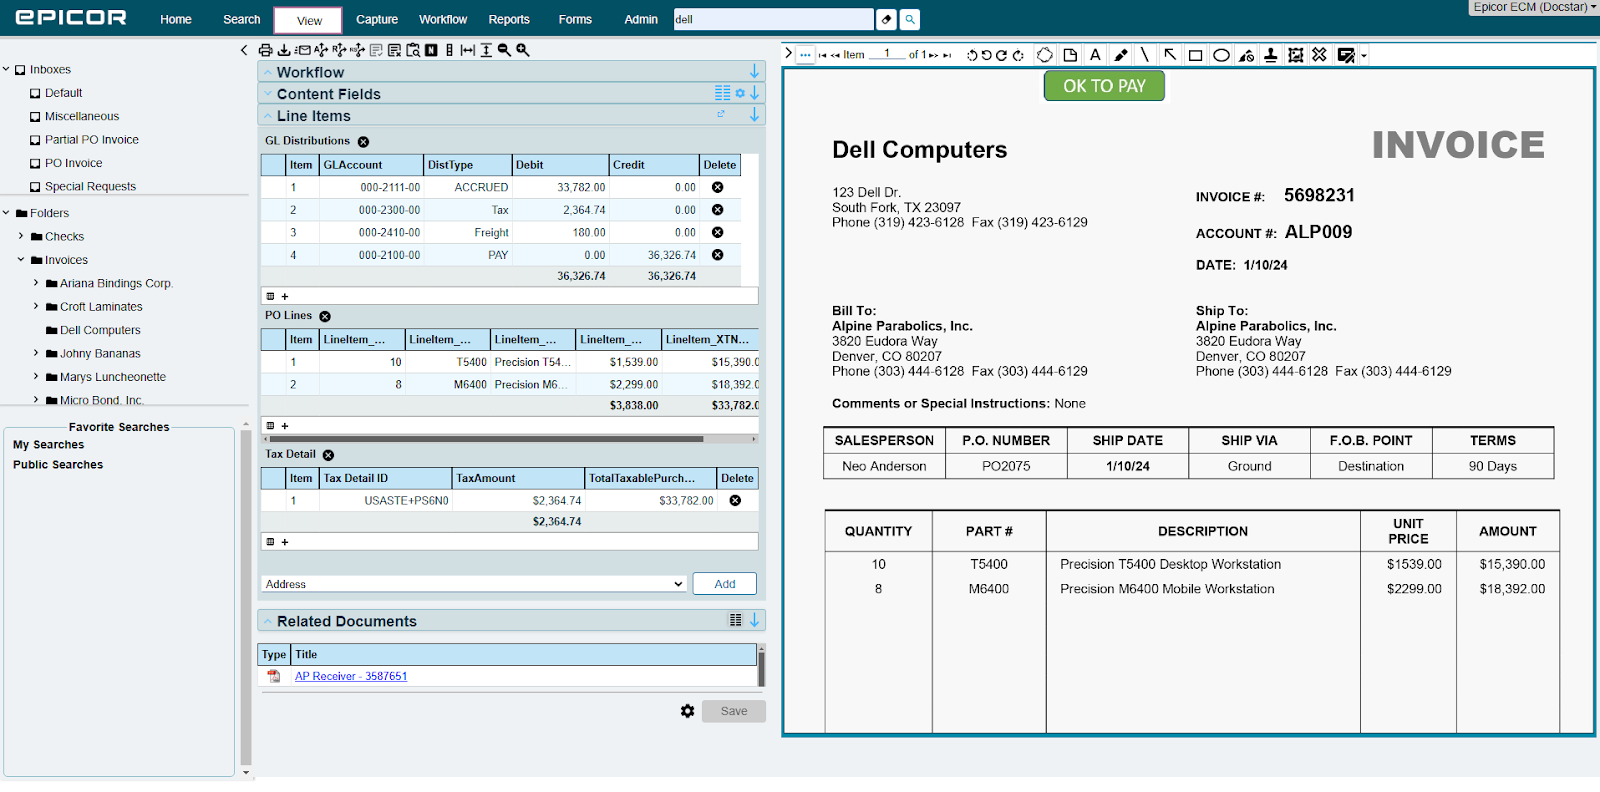The height and width of the screenshot is (792, 1600).
Task: Click the Zoom in magnifier icon
Action: point(522,50)
